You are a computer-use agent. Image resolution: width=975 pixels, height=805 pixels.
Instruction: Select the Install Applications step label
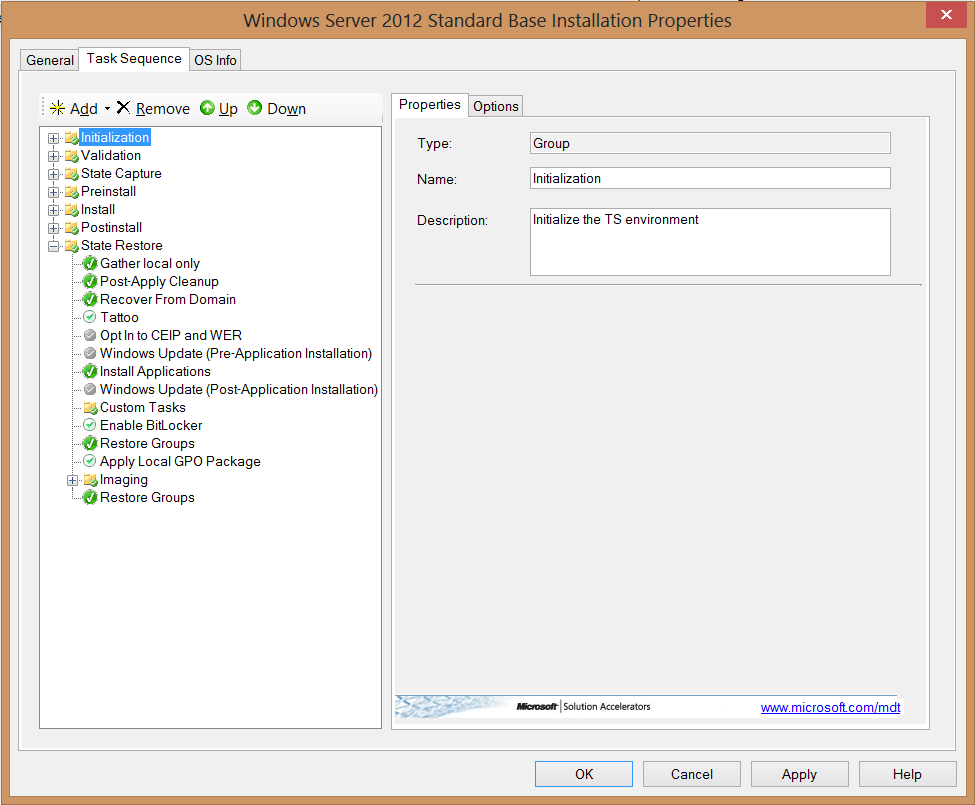(155, 372)
